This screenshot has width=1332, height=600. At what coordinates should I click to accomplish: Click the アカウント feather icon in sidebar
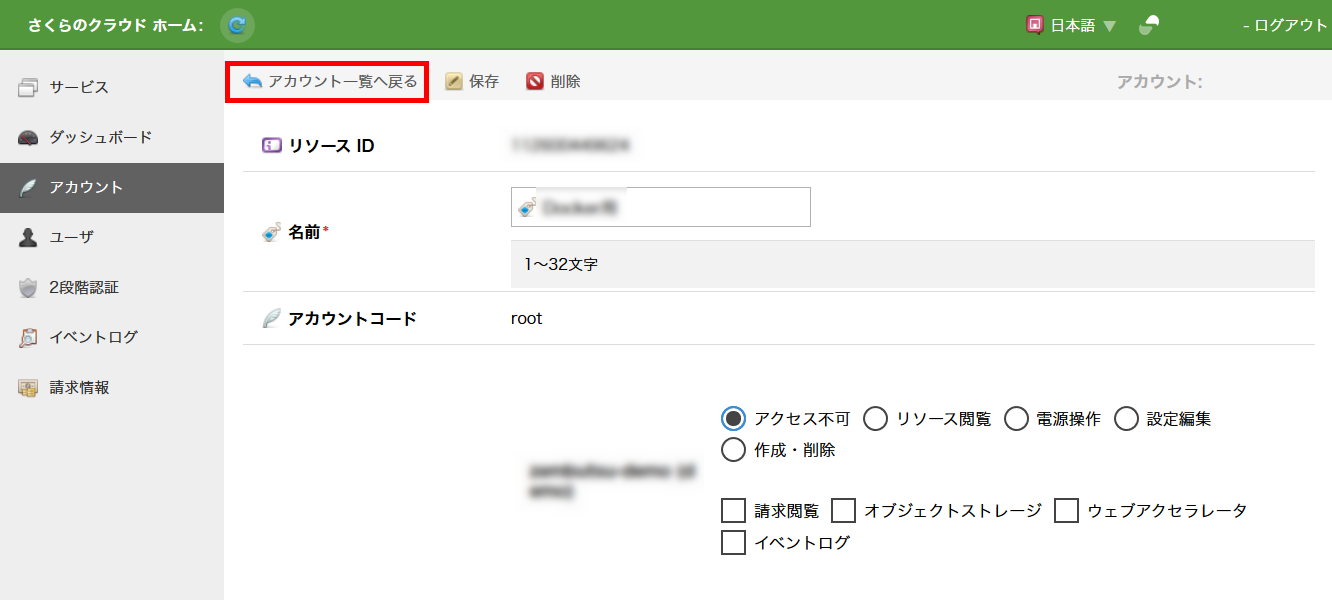coord(29,188)
